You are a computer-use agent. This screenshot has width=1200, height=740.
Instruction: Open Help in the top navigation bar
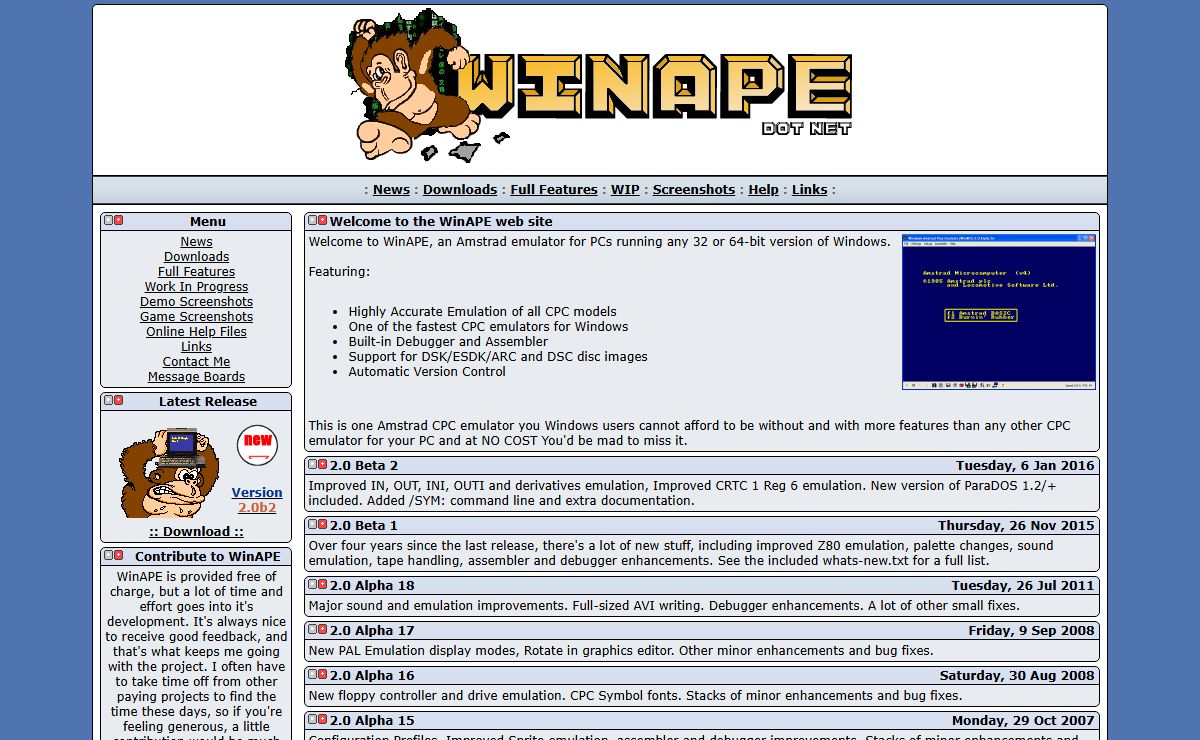(x=763, y=189)
